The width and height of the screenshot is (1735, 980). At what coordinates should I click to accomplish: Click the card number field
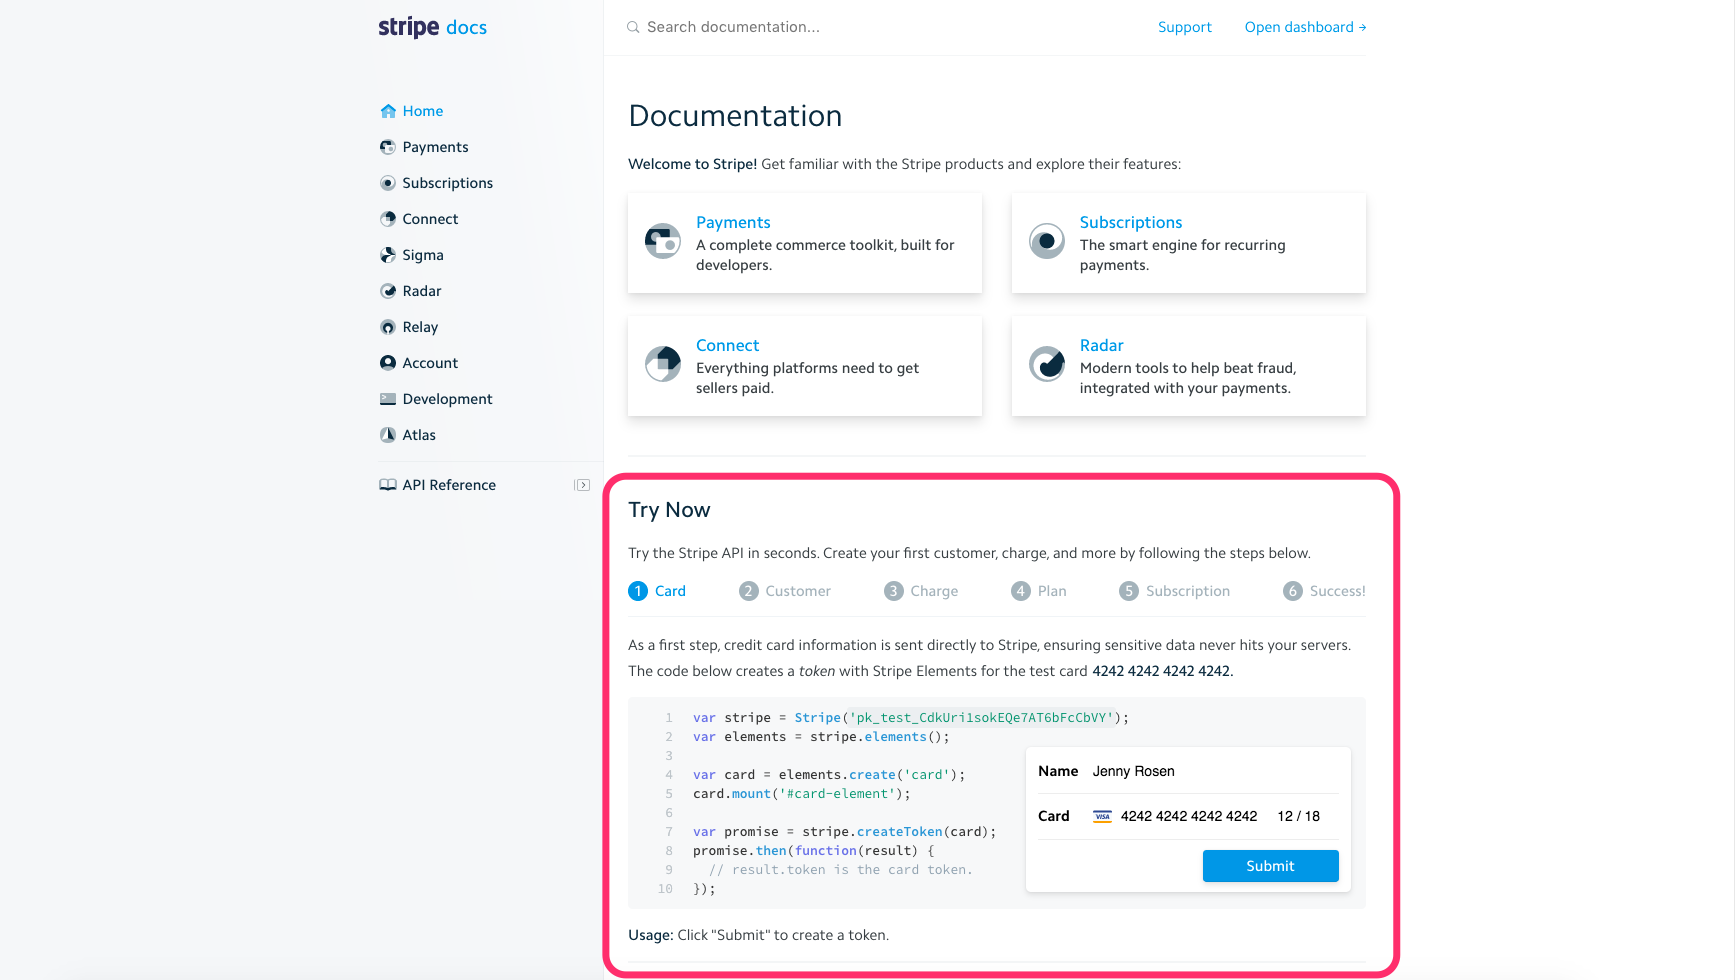click(x=1189, y=817)
